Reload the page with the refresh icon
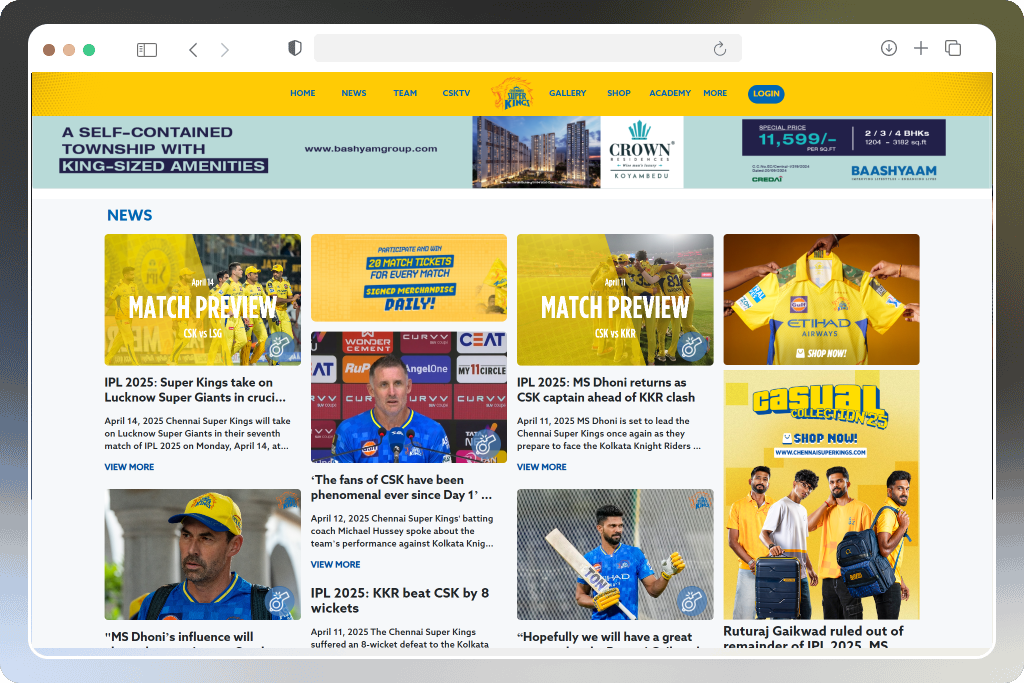This screenshot has width=1024, height=683. click(x=720, y=49)
